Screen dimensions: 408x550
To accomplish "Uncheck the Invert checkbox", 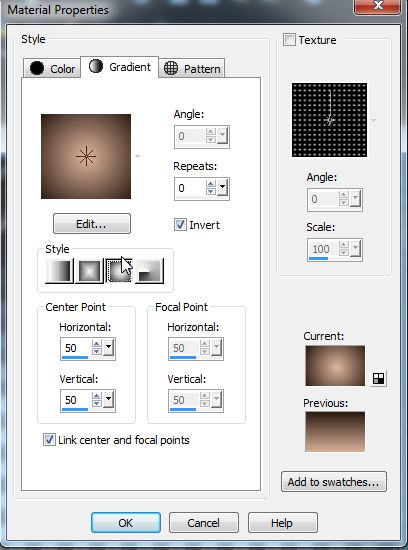I will pos(180,225).
